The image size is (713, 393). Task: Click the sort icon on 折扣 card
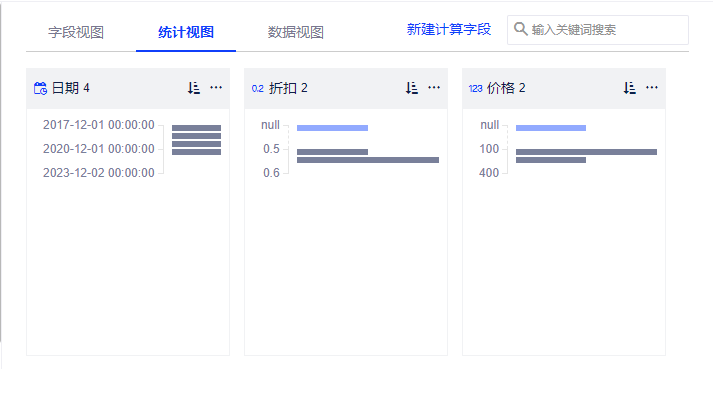(x=412, y=88)
